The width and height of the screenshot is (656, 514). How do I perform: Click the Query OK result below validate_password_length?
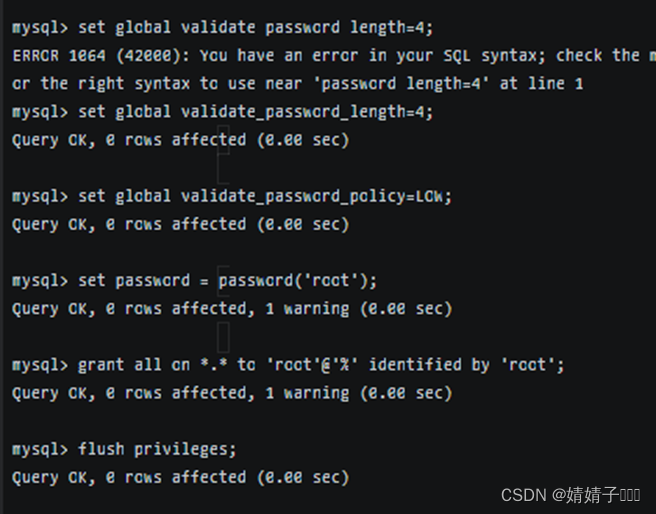pos(180,140)
